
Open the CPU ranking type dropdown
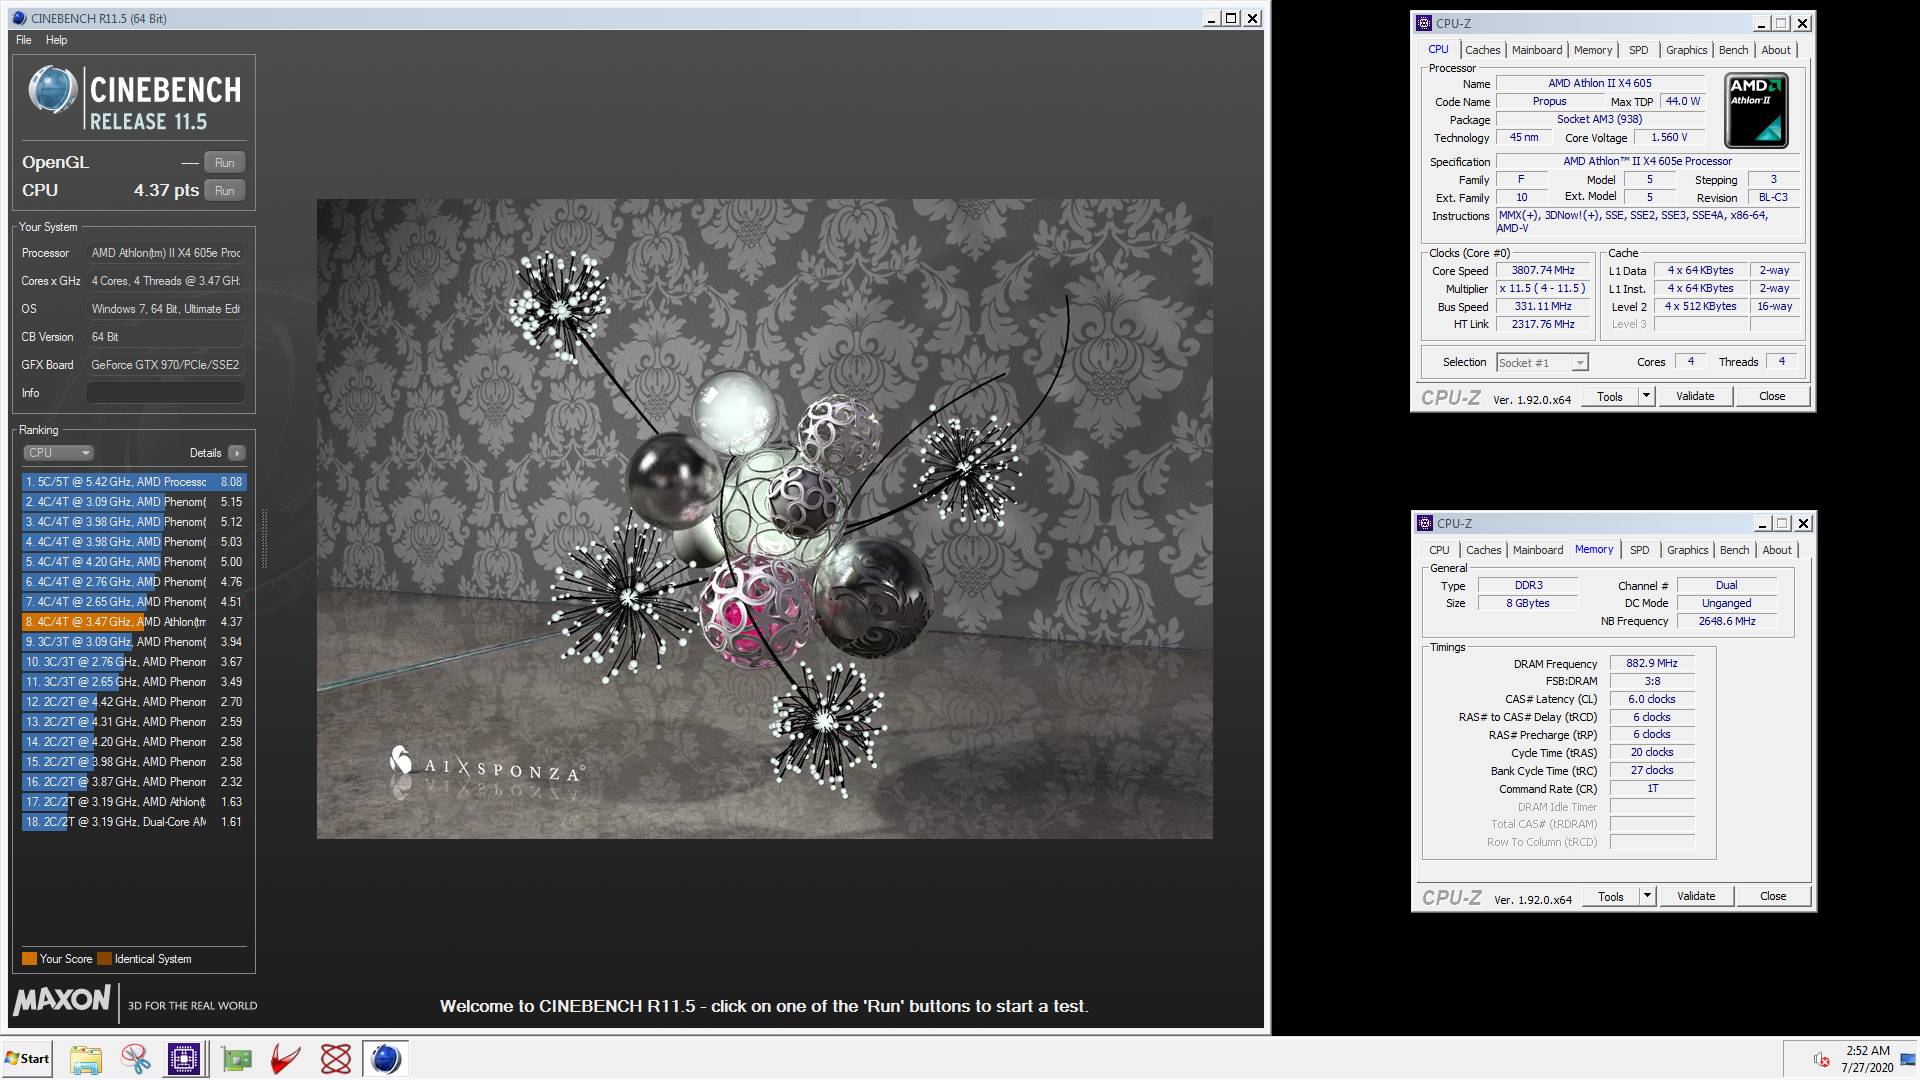(58, 453)
